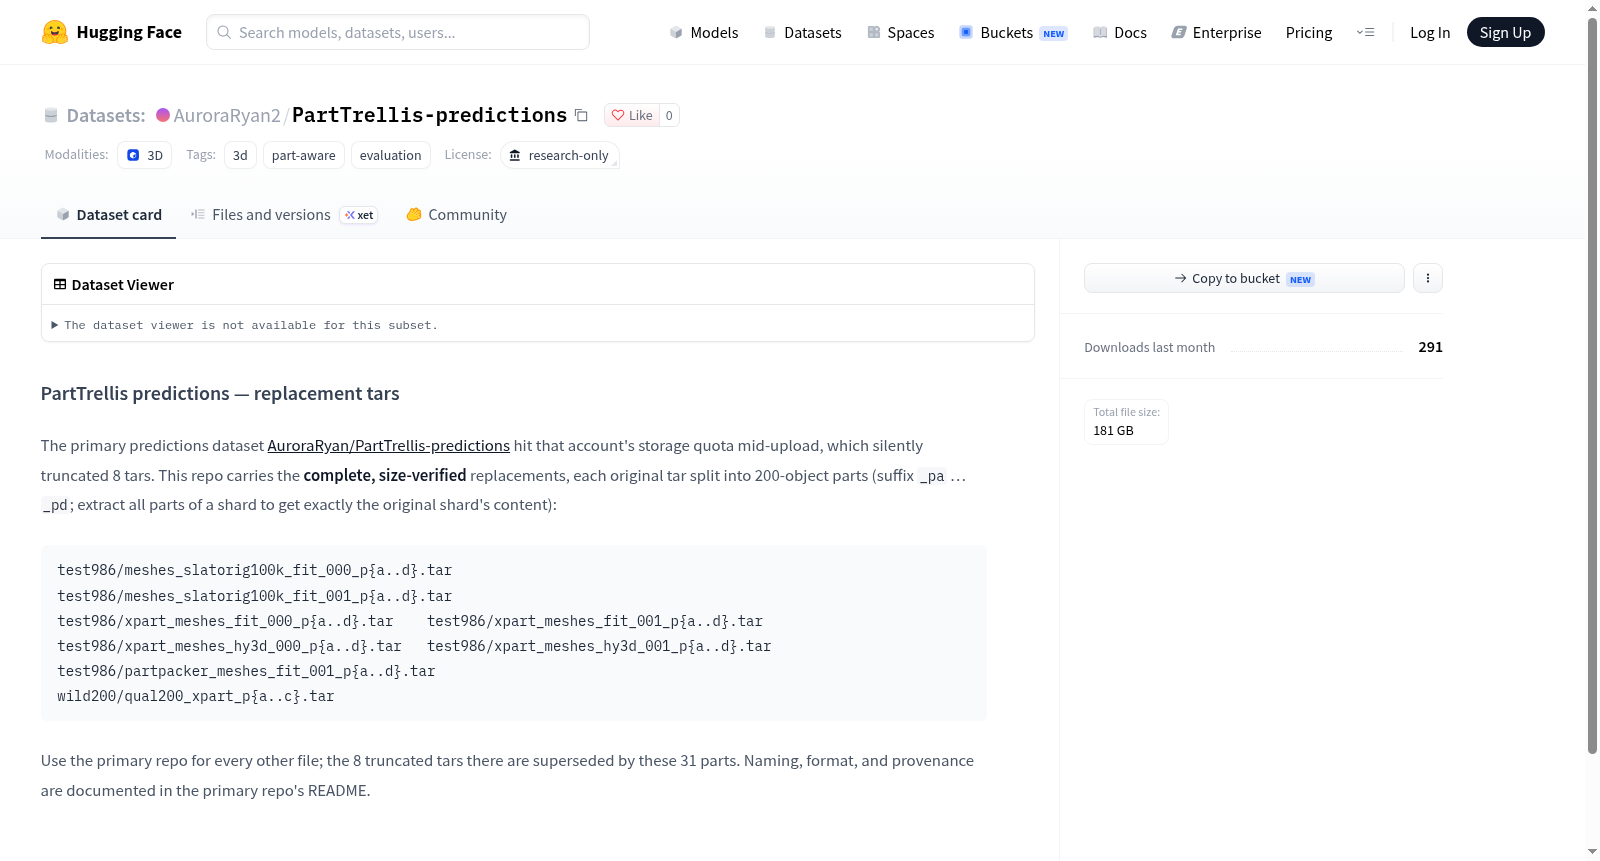This screenshot has width=1600, height=861.
Task: Expand the extra navigation menu
Action: (1365, 33)
